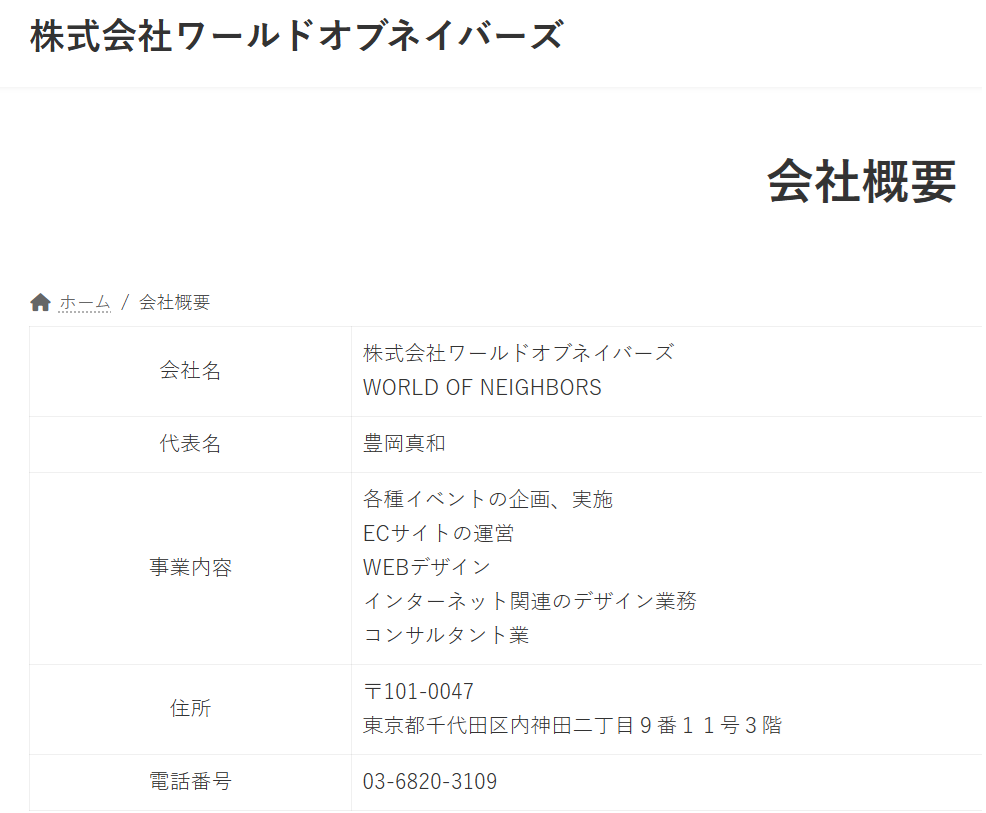Screen dimensions: 986x813
Task: Click the インターネット関連のデザイン業務 line
Action: pos(529,601)
